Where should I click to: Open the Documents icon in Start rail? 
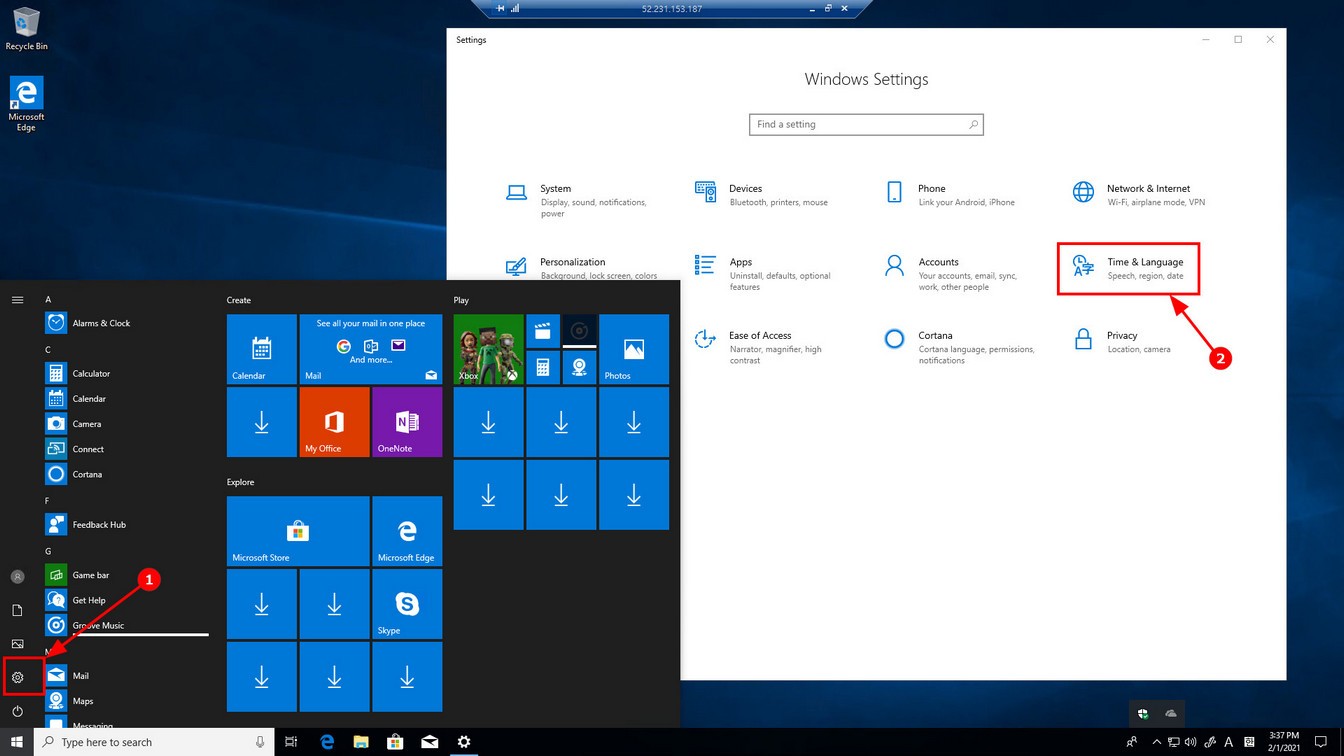tap(17, 610)
